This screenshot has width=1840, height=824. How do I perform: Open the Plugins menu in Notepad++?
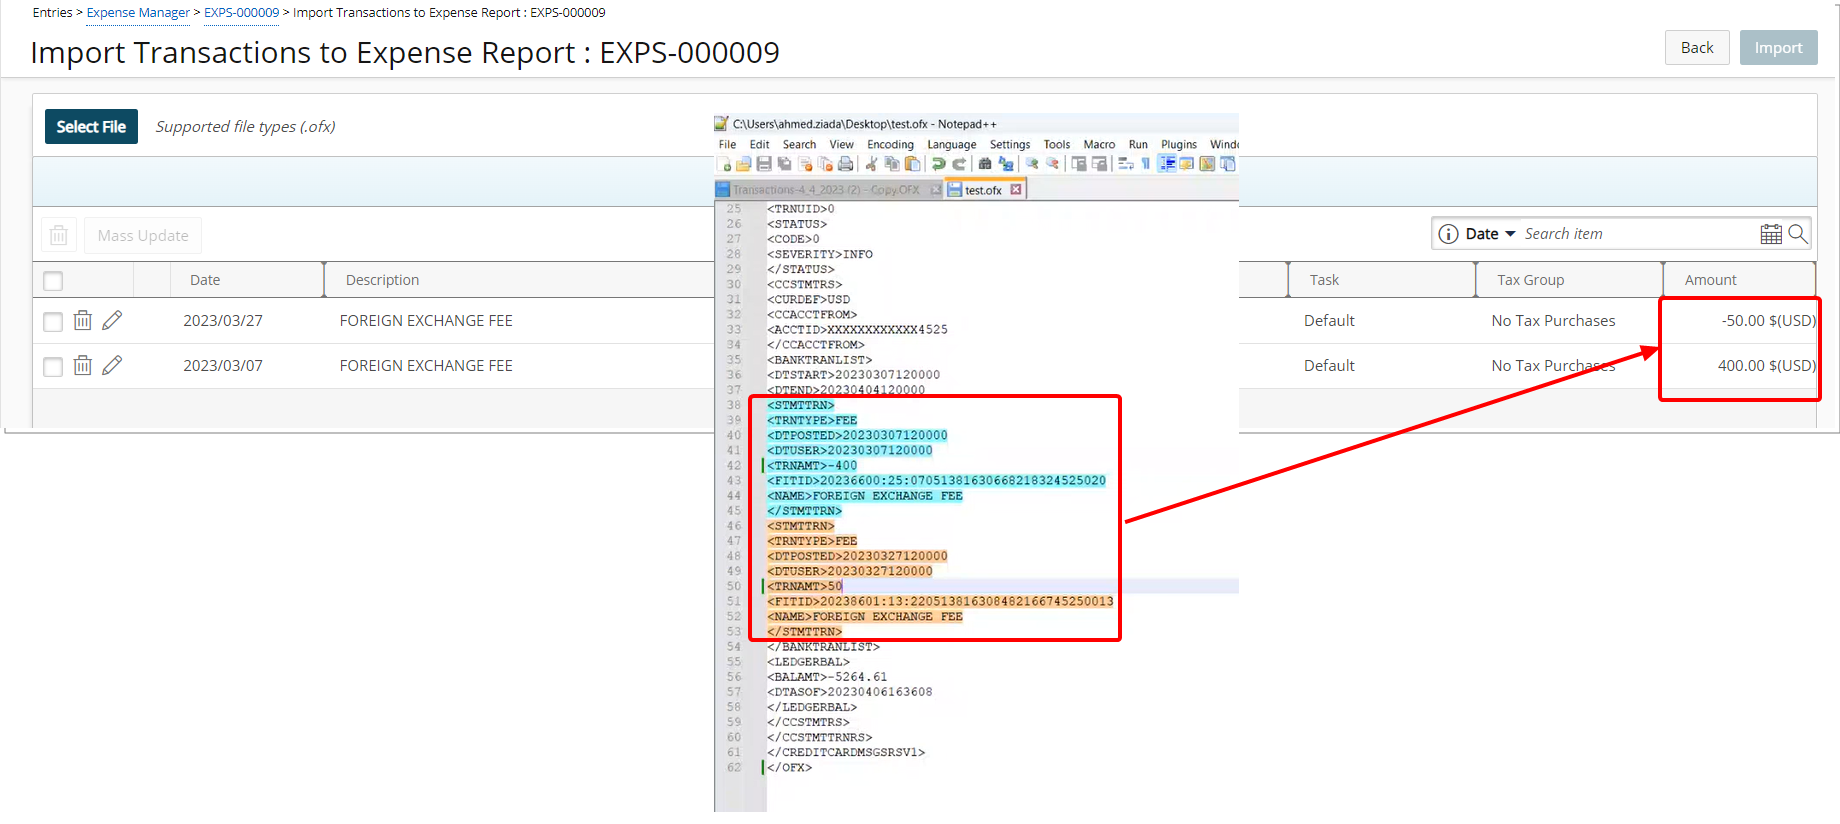[1178, 145]
